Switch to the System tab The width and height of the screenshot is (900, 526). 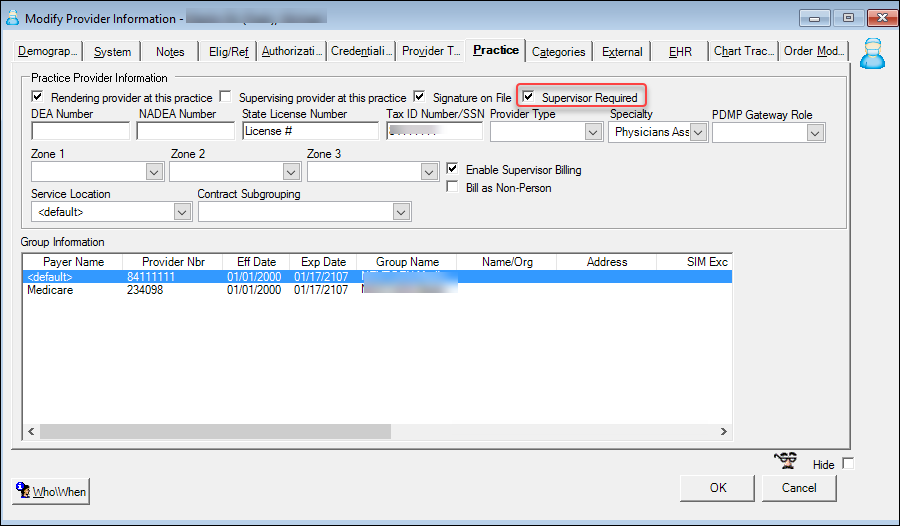(x=112, y=52)
